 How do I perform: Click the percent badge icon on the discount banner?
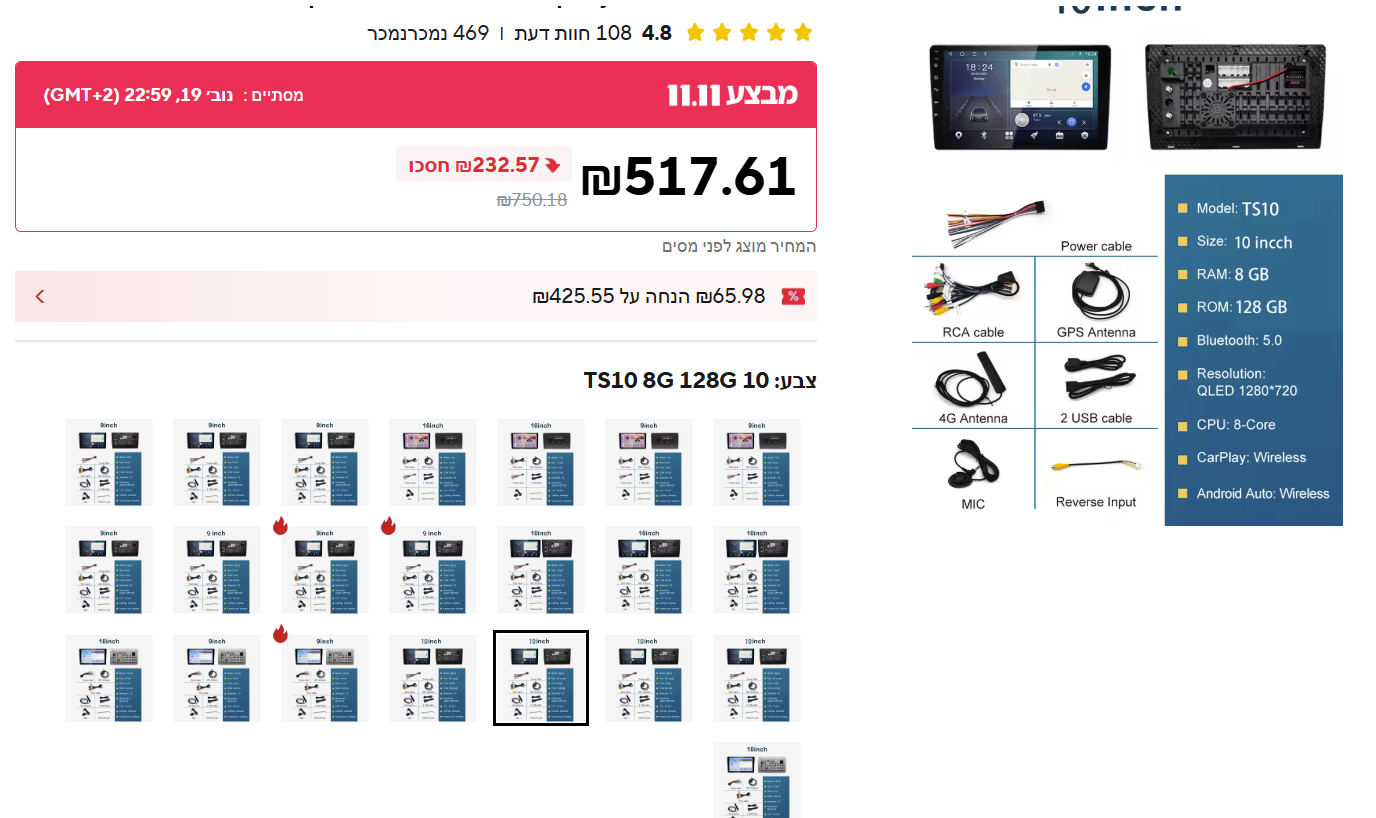(793, 296)
